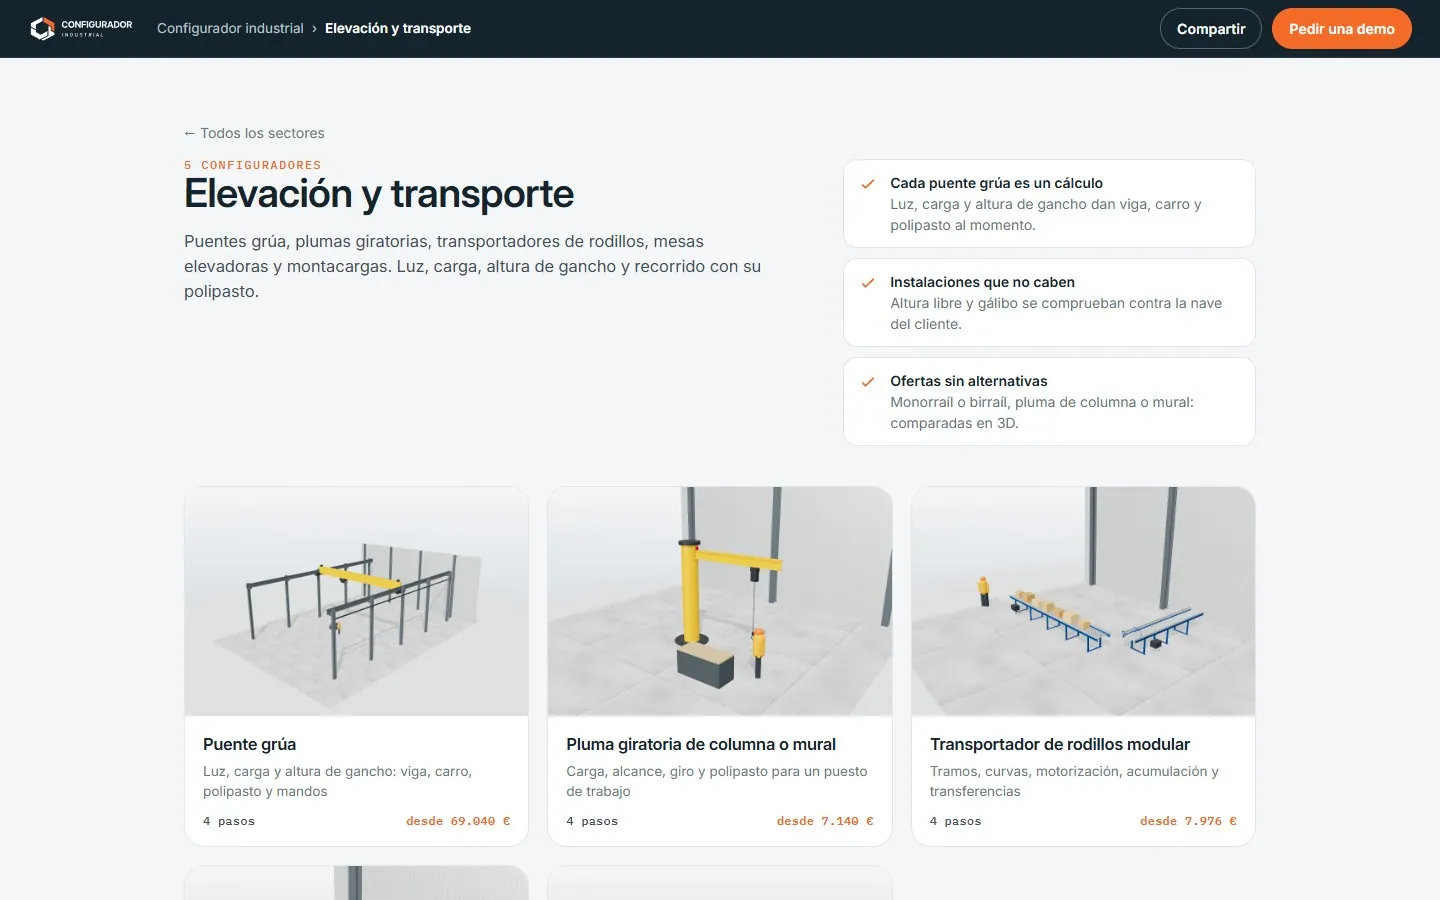This screenshot has height=900, width=1440.
Task: Open the Transportador de rodillos 3D preview image
Action: (1083, 601)
